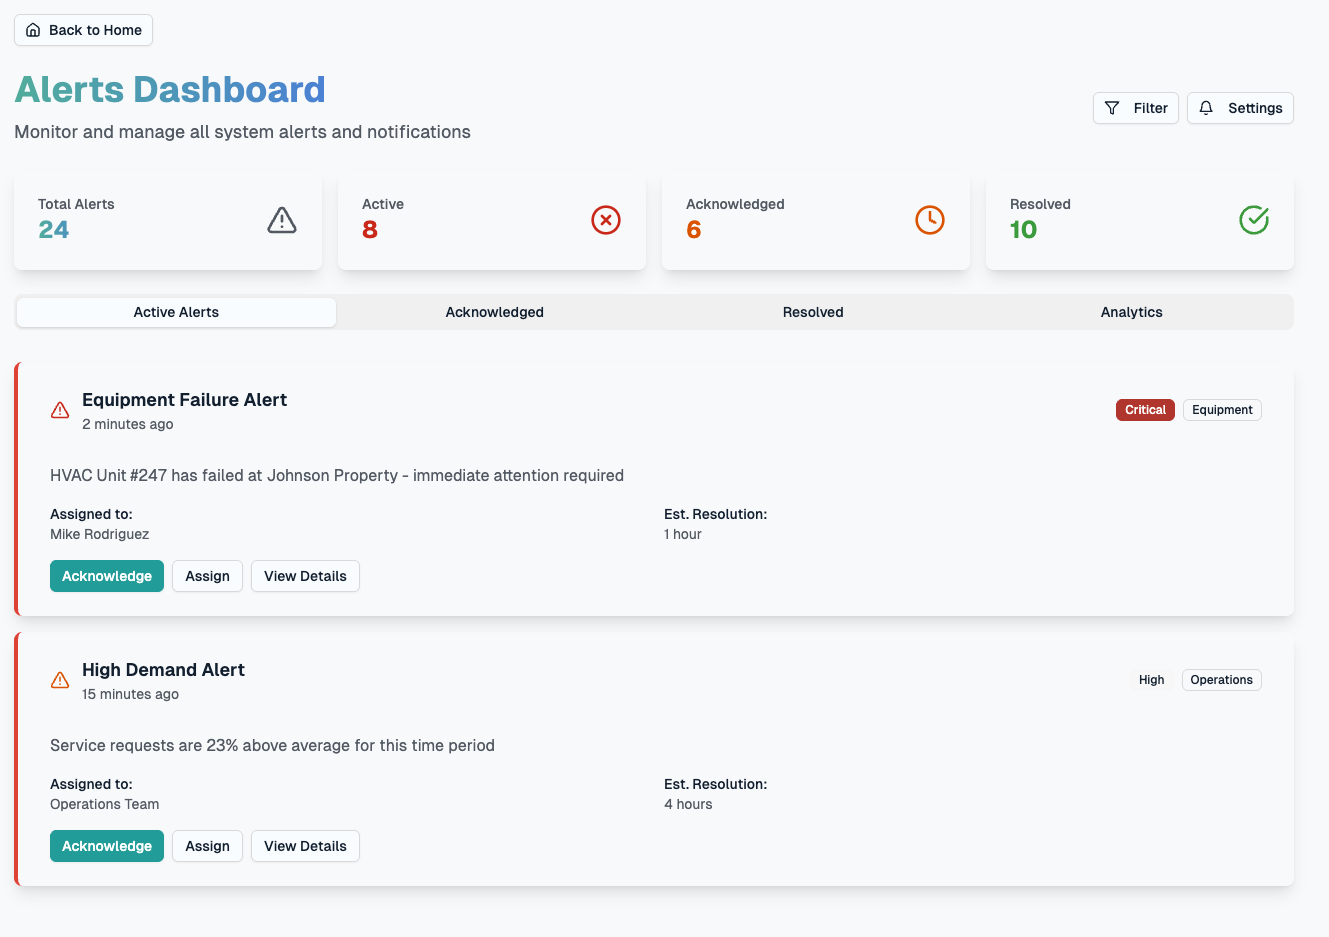Click the red Critical severity badge
The width and height of the screenshot is (1329, 937).
[1145, 410]
